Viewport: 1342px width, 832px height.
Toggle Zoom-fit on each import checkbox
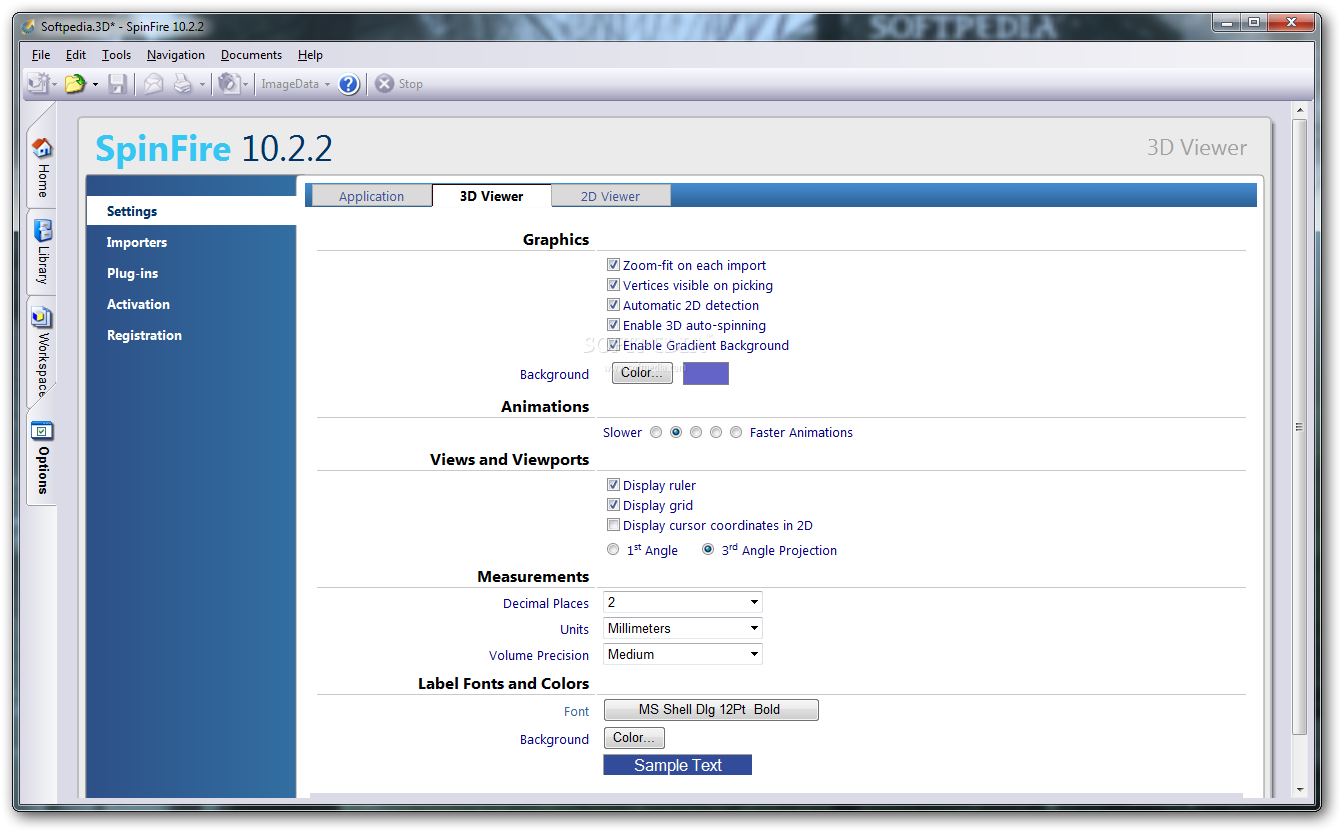tap(614, 265)
